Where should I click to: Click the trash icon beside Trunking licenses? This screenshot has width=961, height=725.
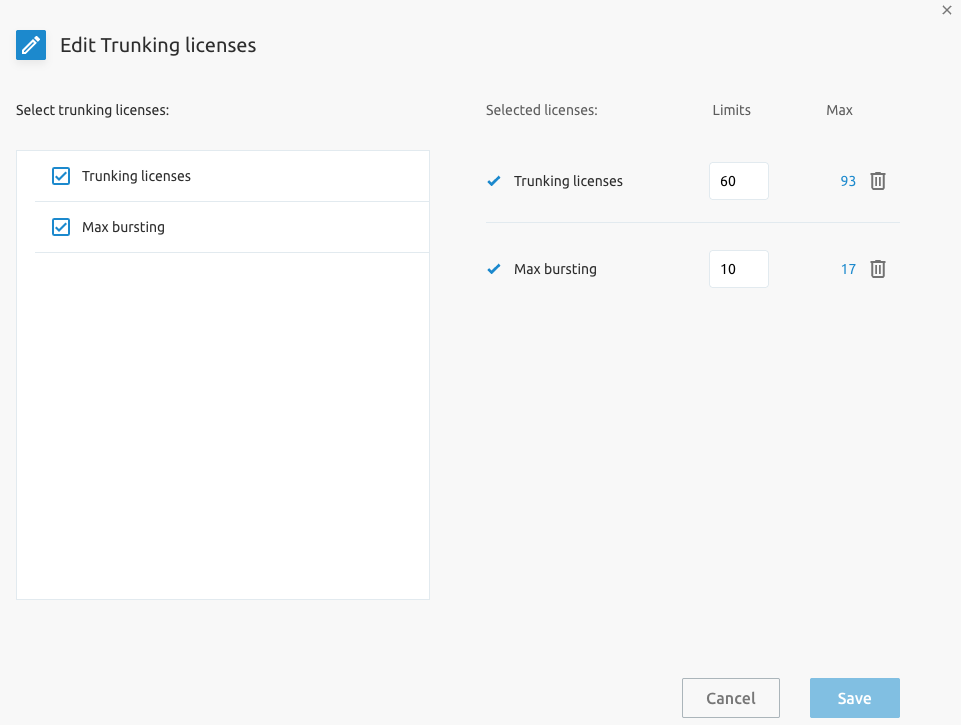[x=877, y=181]
